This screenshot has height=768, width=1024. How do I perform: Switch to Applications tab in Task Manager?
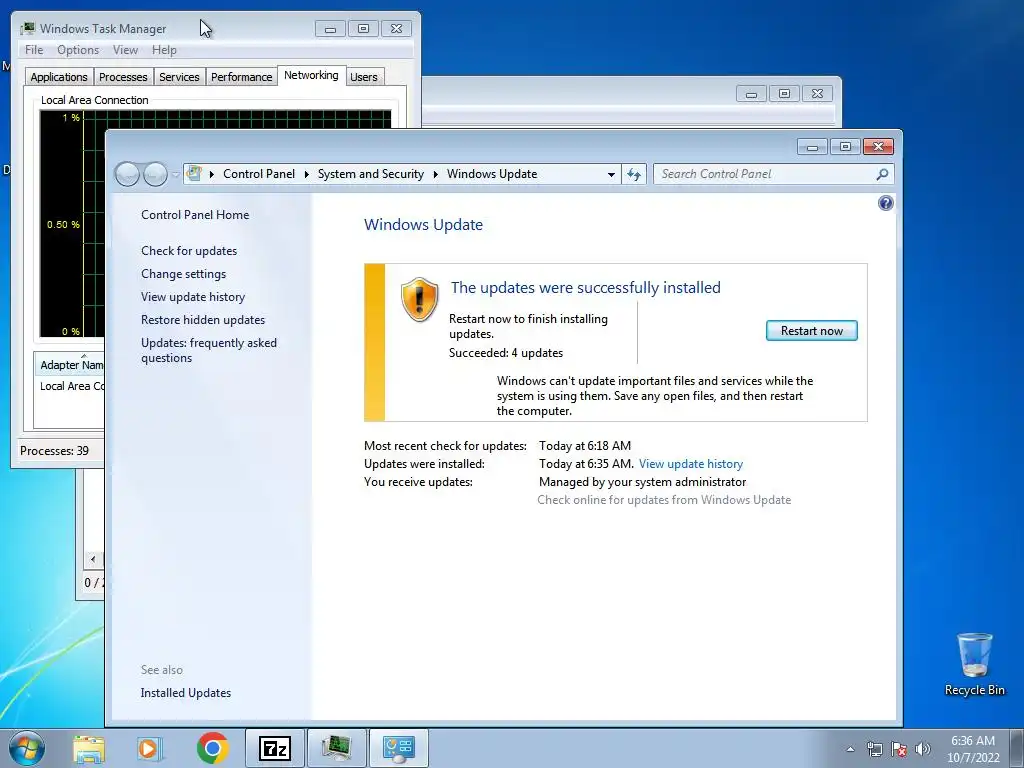coord(59,77)
